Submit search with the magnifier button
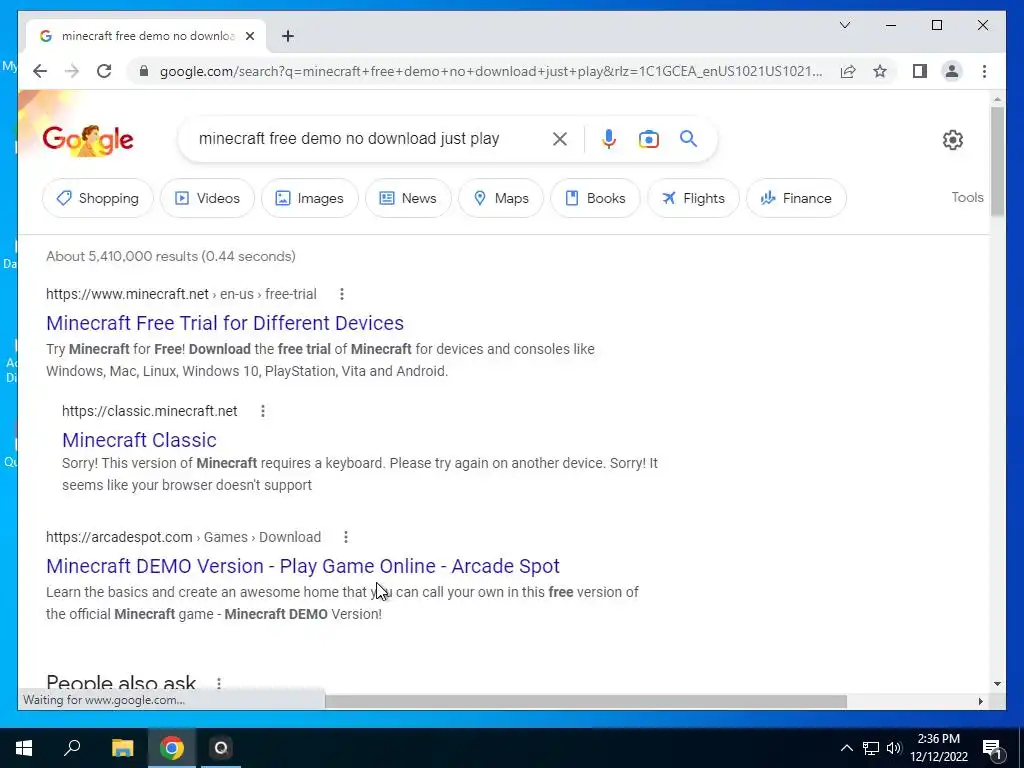 688,138
